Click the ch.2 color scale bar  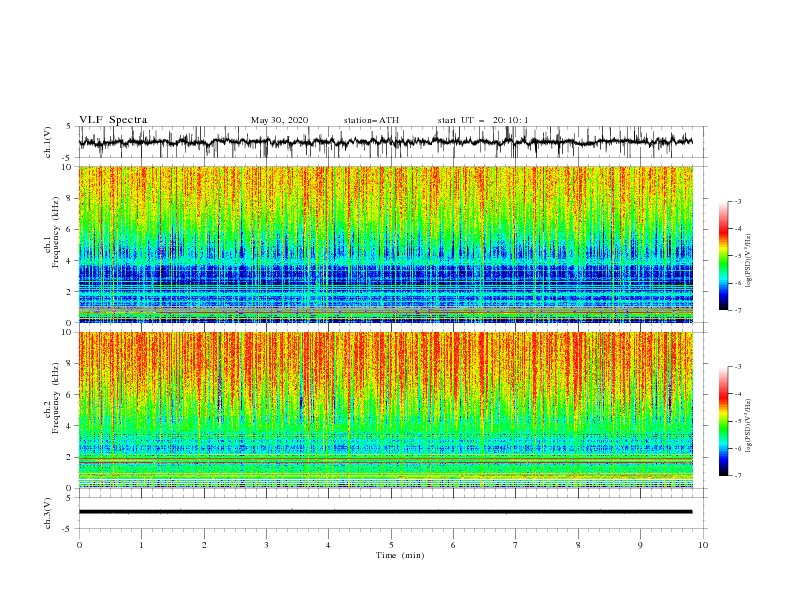[x=723, y=421]
